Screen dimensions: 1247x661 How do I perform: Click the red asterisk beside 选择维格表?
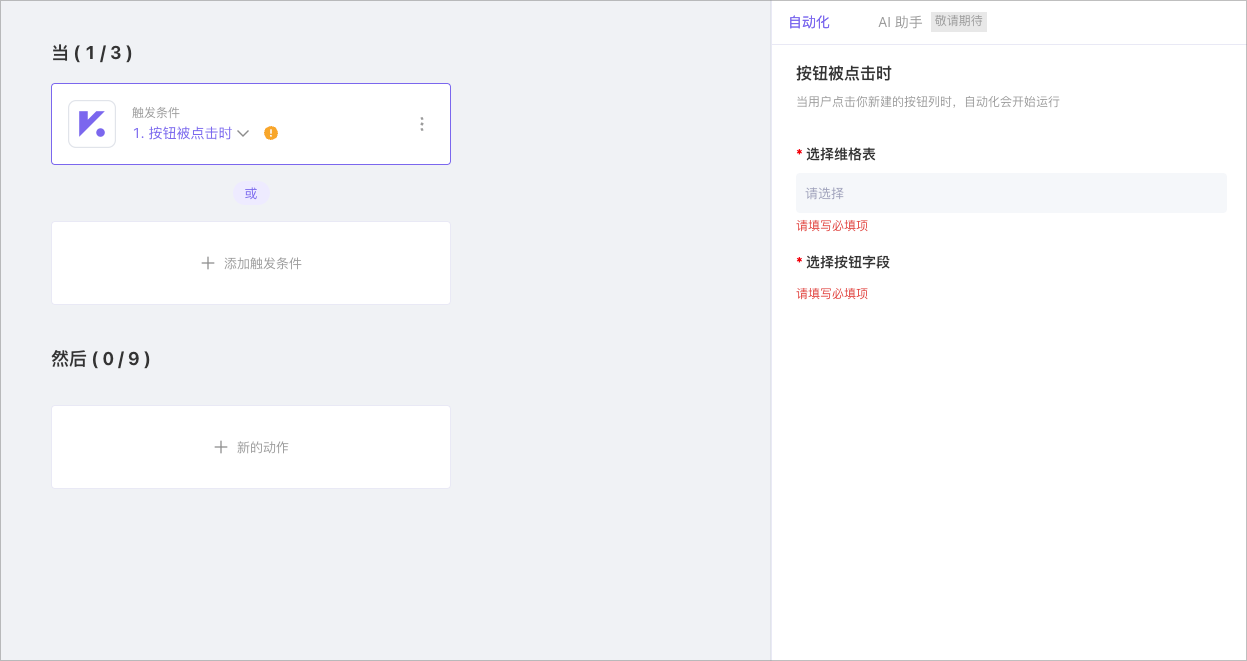[797, 154]
